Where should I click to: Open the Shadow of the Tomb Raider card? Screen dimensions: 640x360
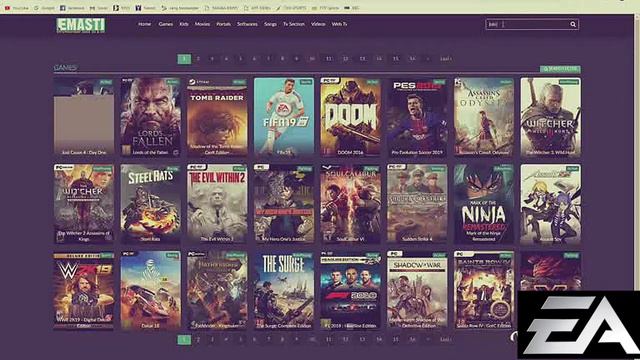click(217, 117)
